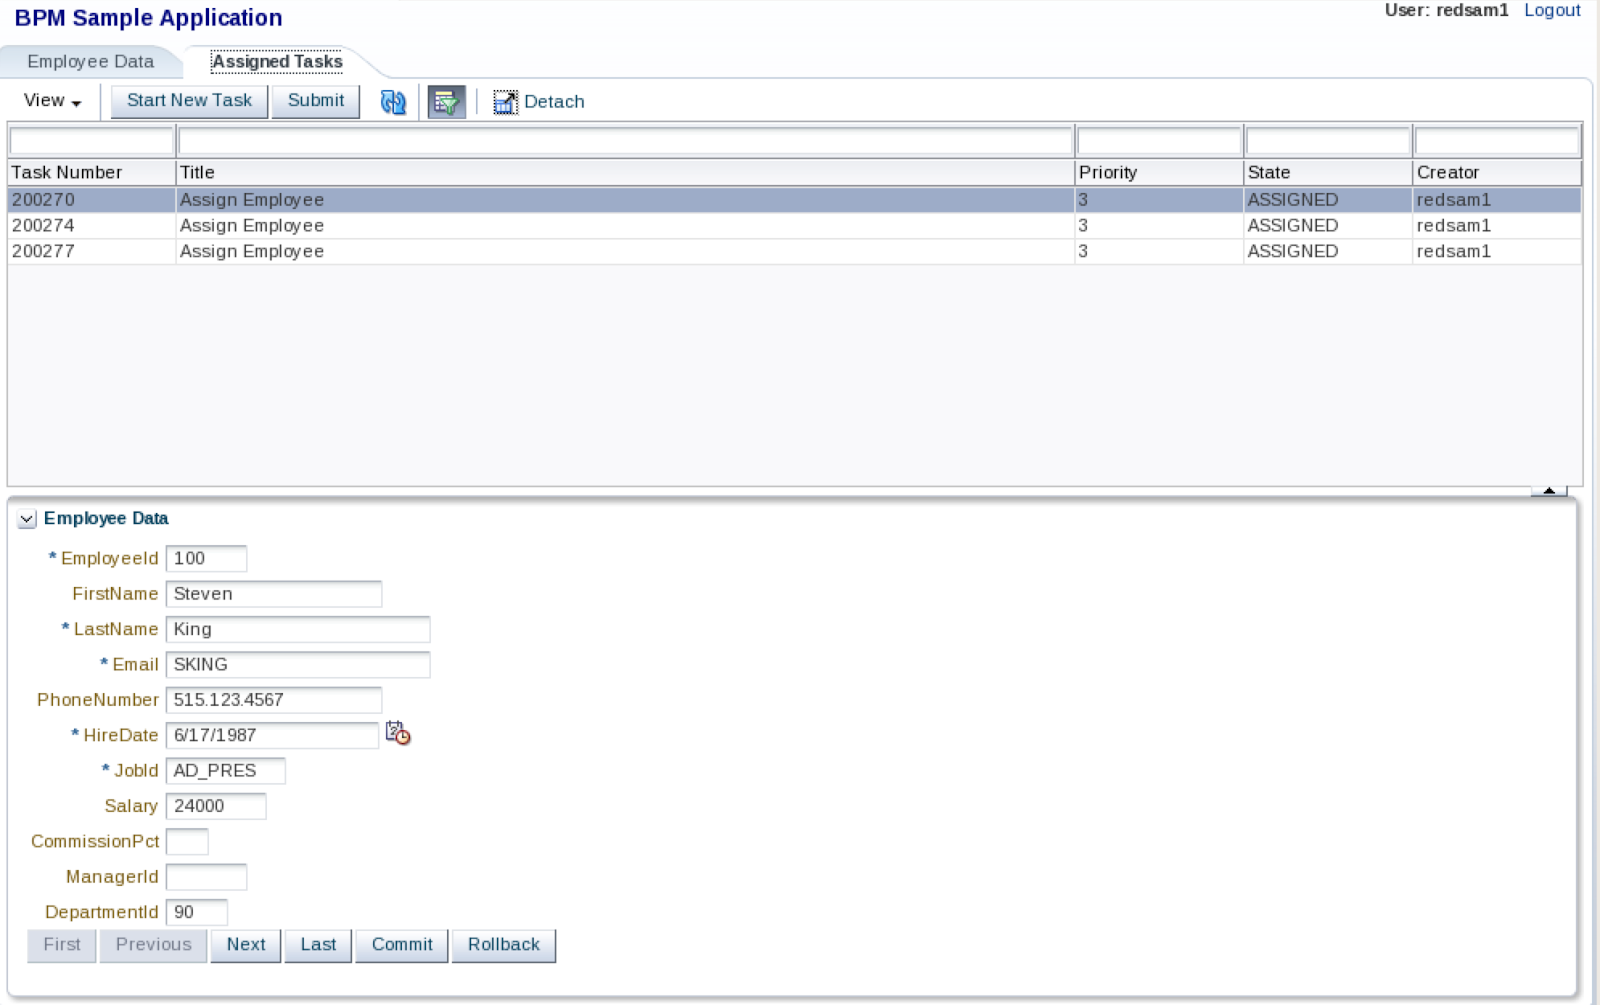The image size is (1600, 1005).
Task: Select task row 200270
Action: pos(795,200)
